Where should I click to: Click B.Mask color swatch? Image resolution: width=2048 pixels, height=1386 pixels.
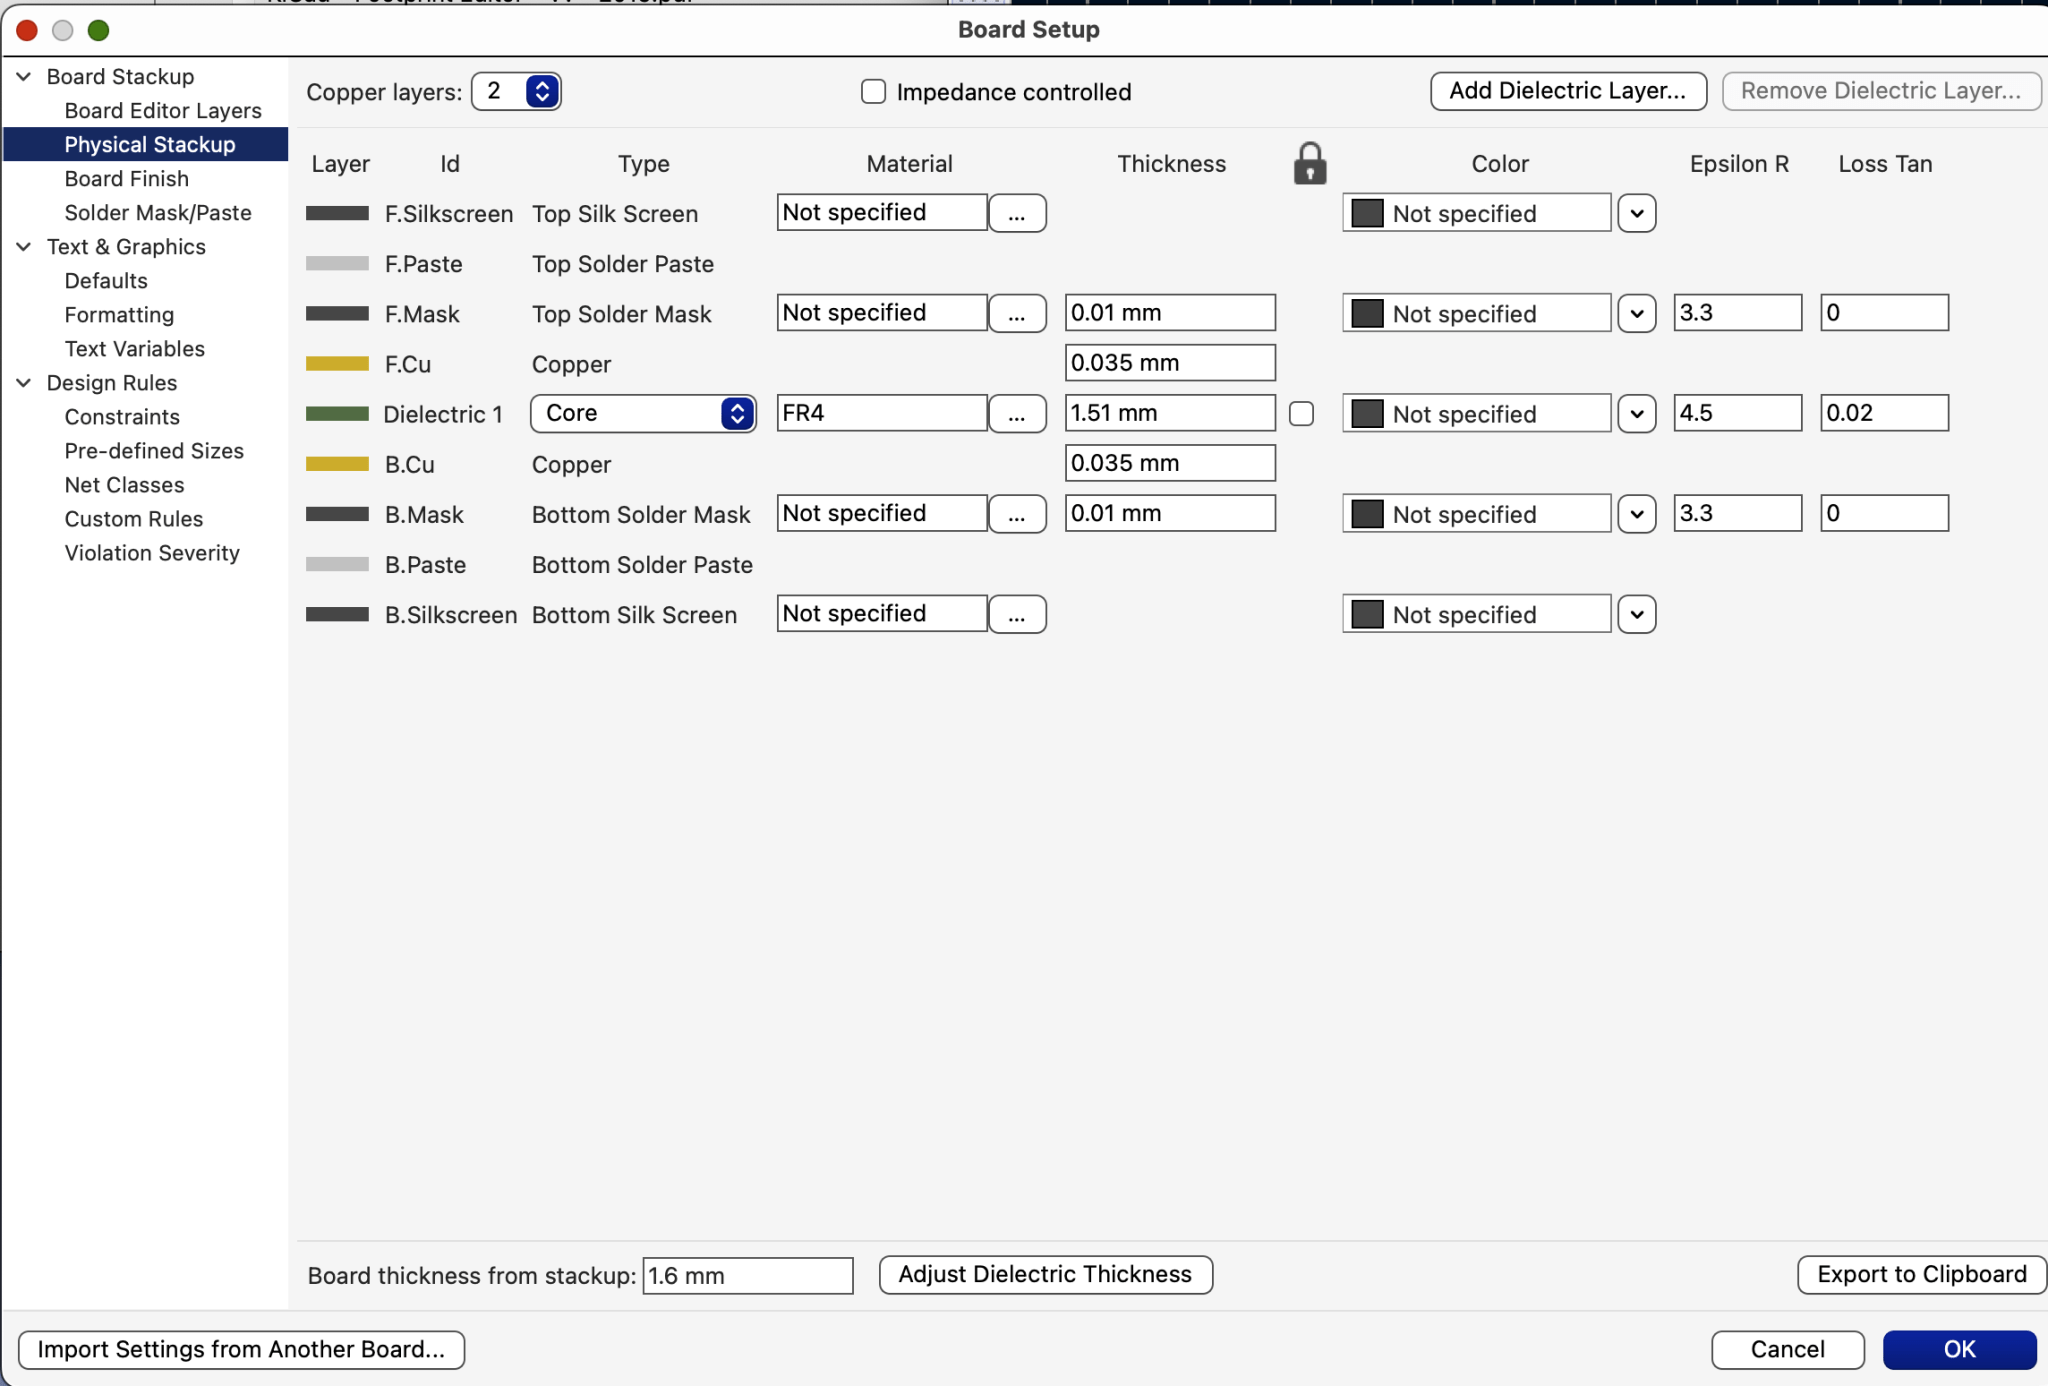point(1367,514)
